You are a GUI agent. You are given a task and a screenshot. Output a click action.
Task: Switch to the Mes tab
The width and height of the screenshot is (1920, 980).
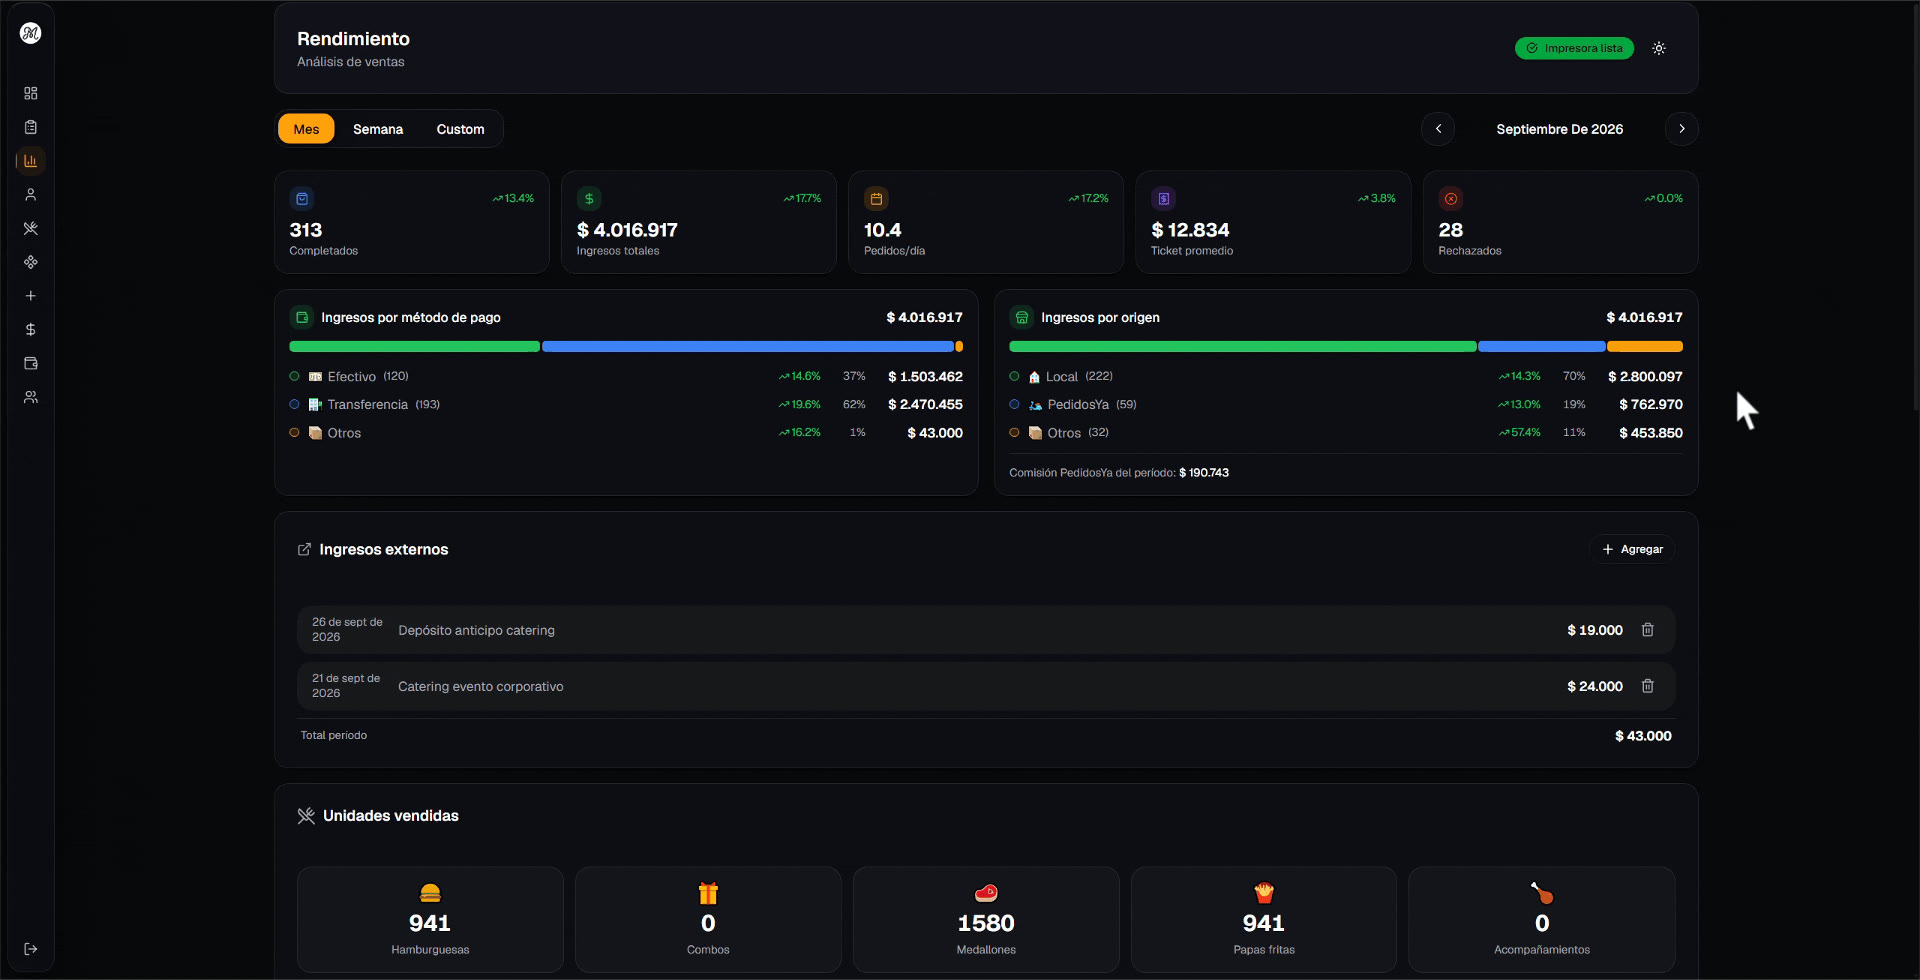tap(306, 129)
